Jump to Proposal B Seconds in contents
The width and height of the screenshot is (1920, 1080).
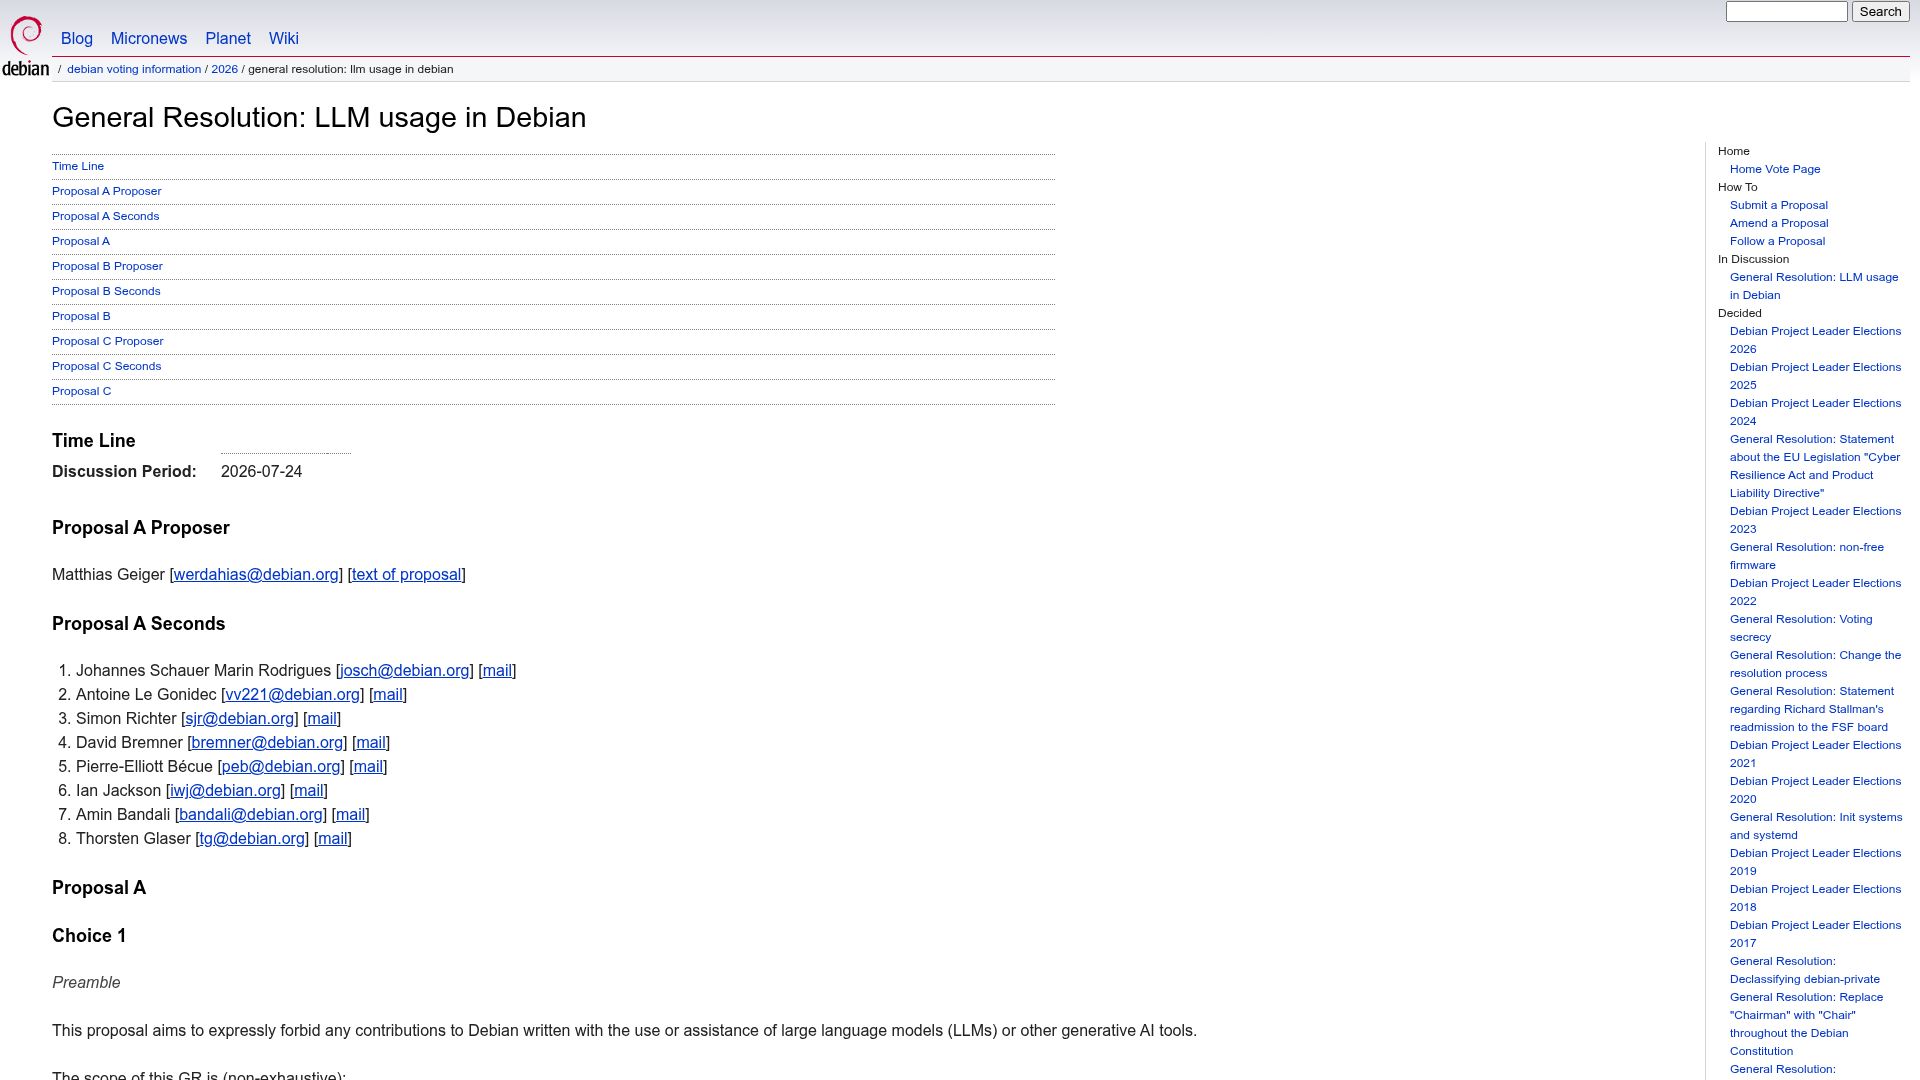[106, 291]
